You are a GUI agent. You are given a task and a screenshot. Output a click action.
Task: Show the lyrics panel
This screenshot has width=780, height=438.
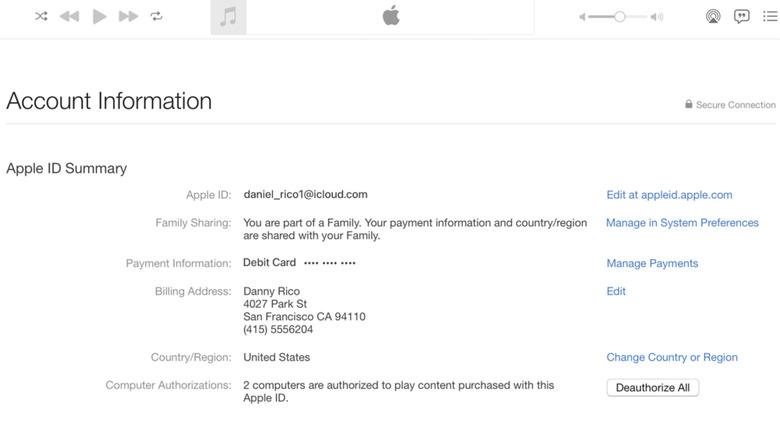pyautogui.click(x=742, y=17)
